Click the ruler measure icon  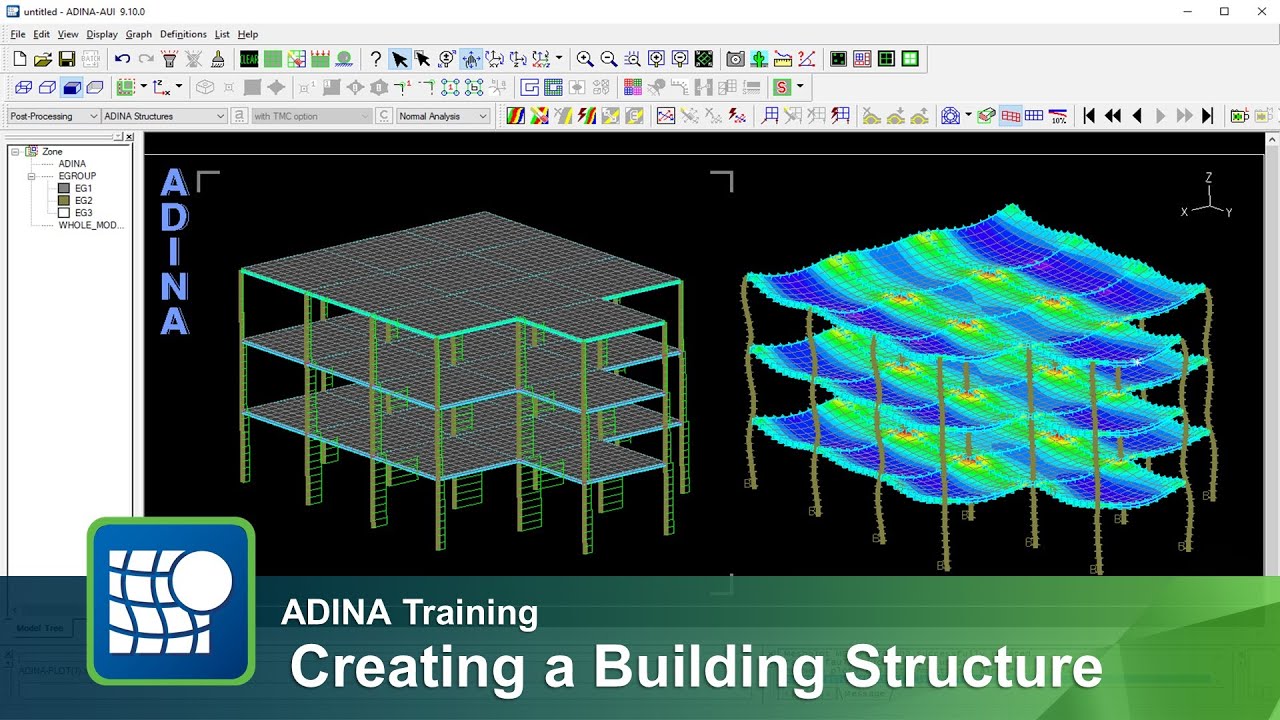coord(783,59)
